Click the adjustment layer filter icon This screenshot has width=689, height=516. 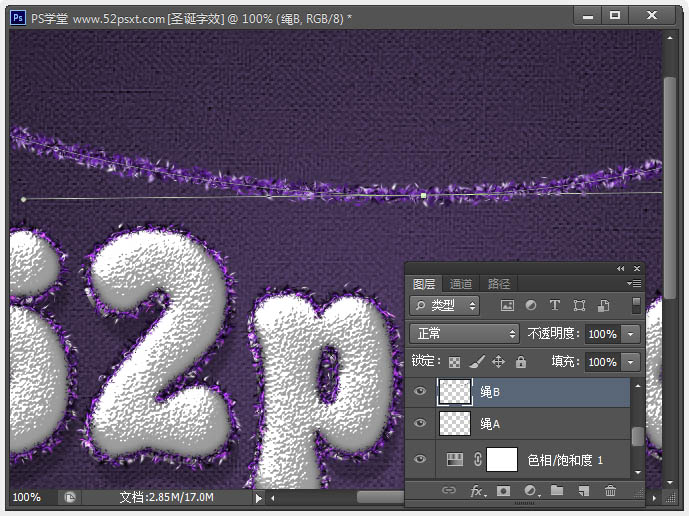531,305
